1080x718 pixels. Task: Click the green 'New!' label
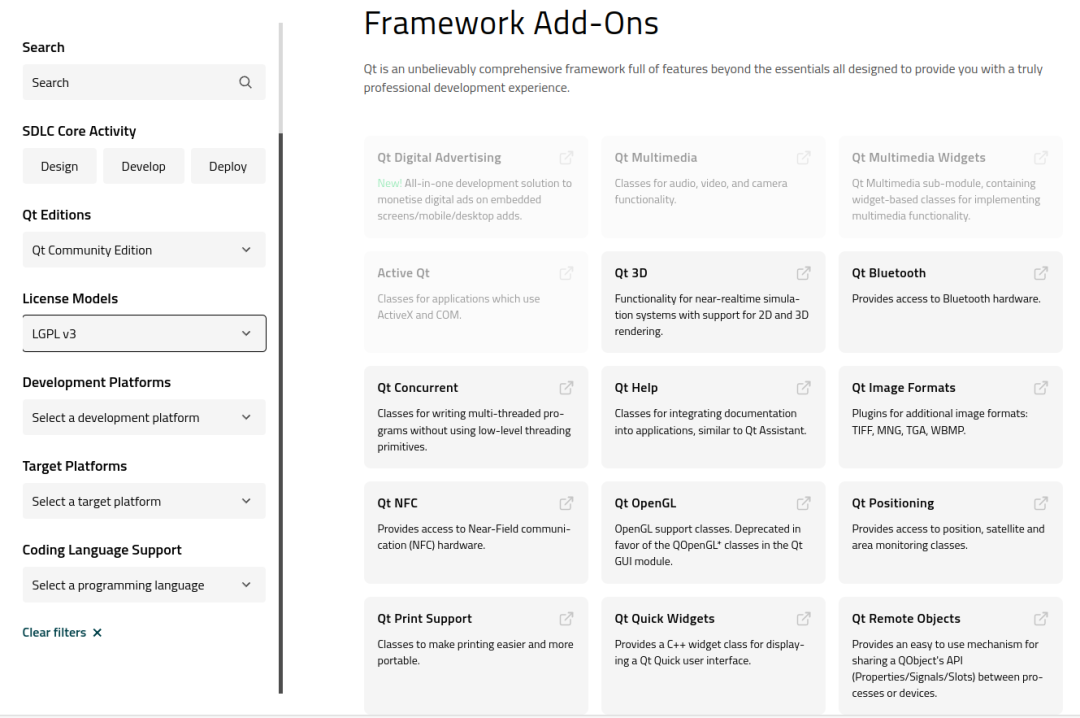389,183
